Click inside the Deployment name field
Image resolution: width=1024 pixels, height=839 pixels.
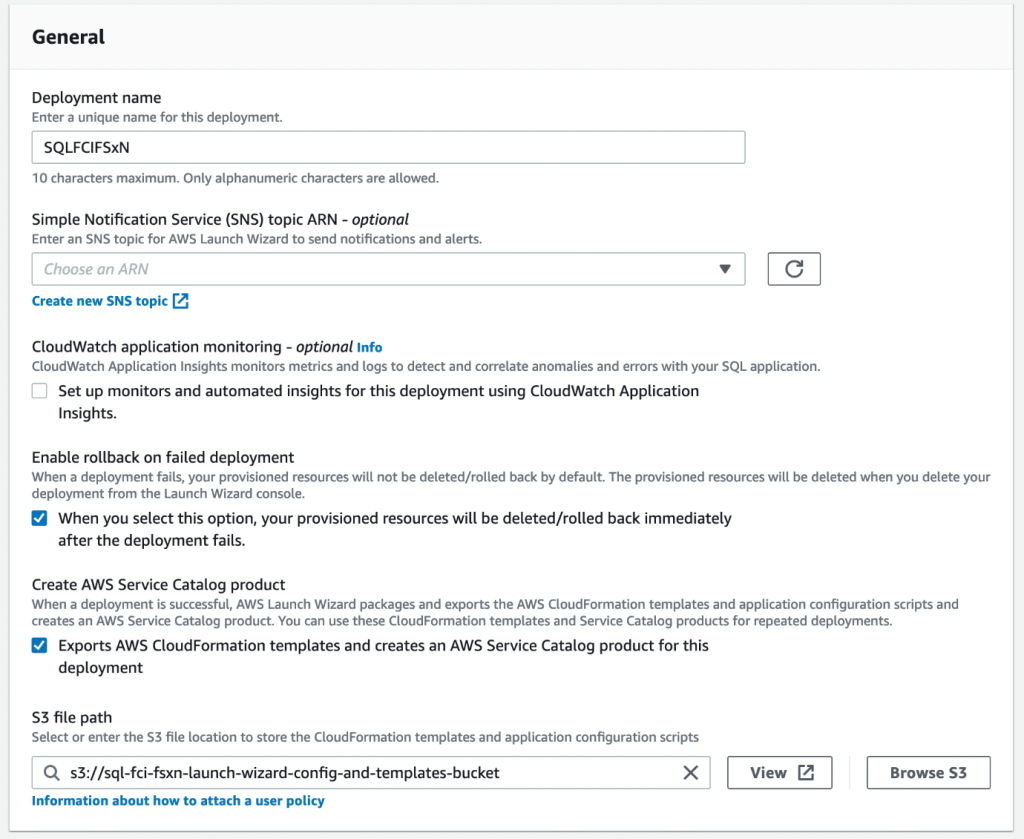[388, 146]
